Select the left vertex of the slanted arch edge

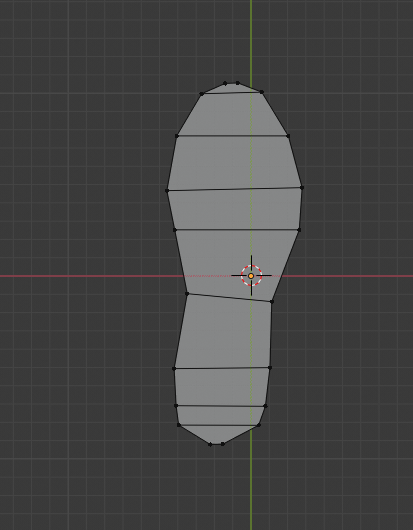[187, 294]
